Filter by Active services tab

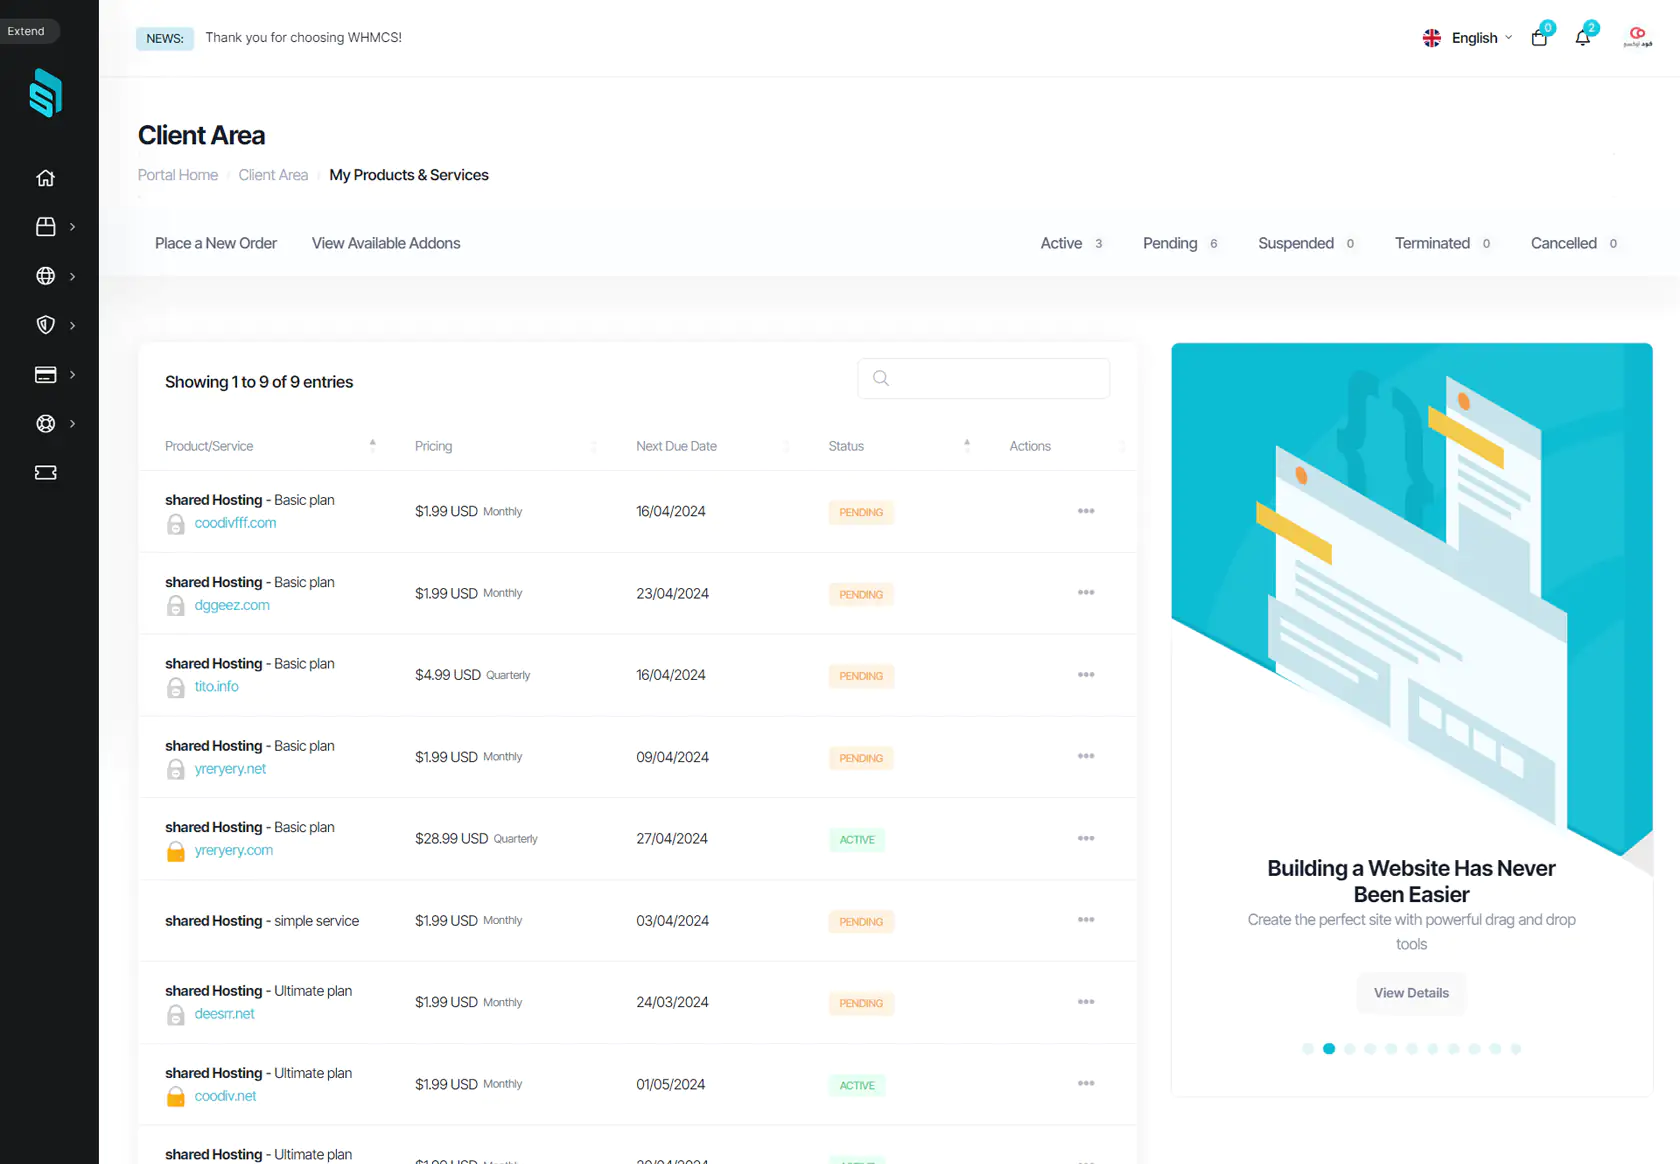point(1071,243)
